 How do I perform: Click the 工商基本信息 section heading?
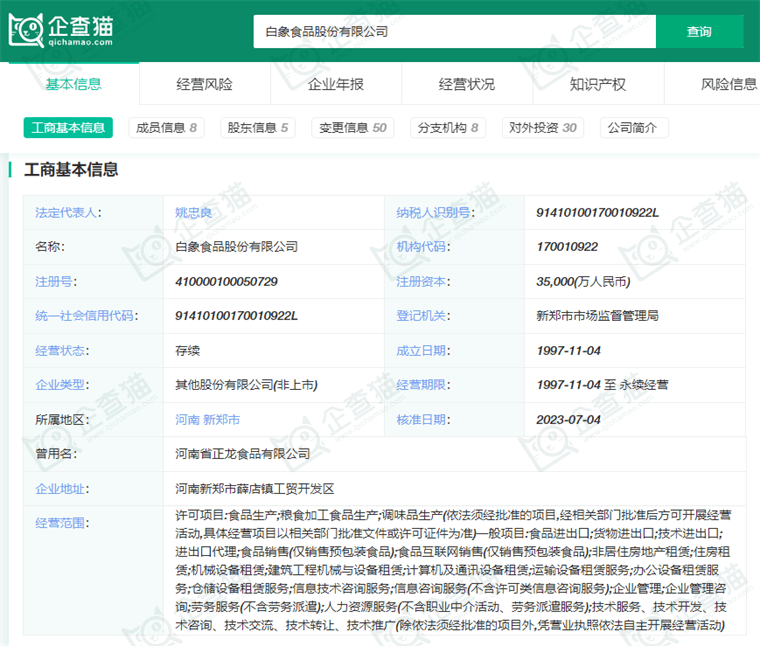click(x=71, y=170)
